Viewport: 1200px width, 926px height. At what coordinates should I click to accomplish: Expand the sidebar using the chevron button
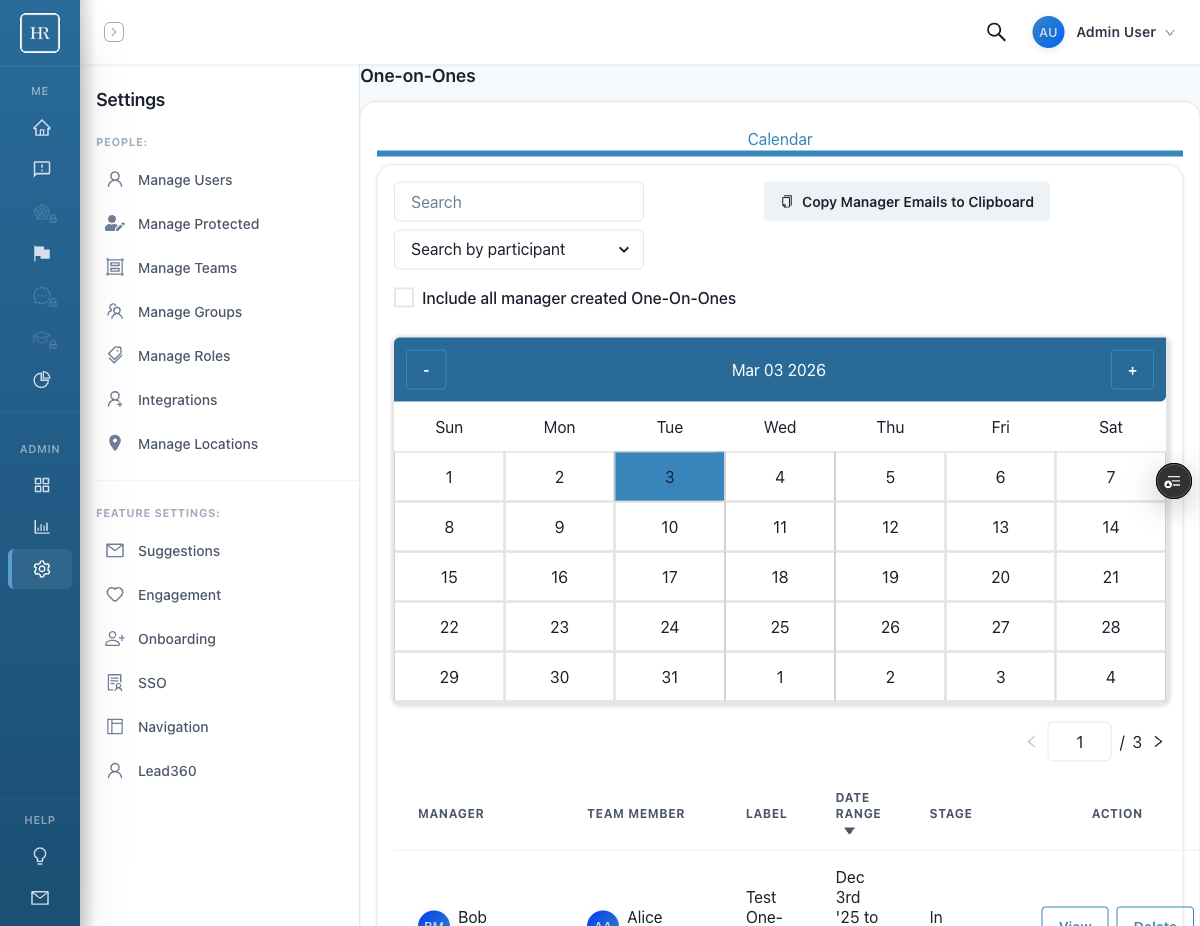[x=113, y=31]
